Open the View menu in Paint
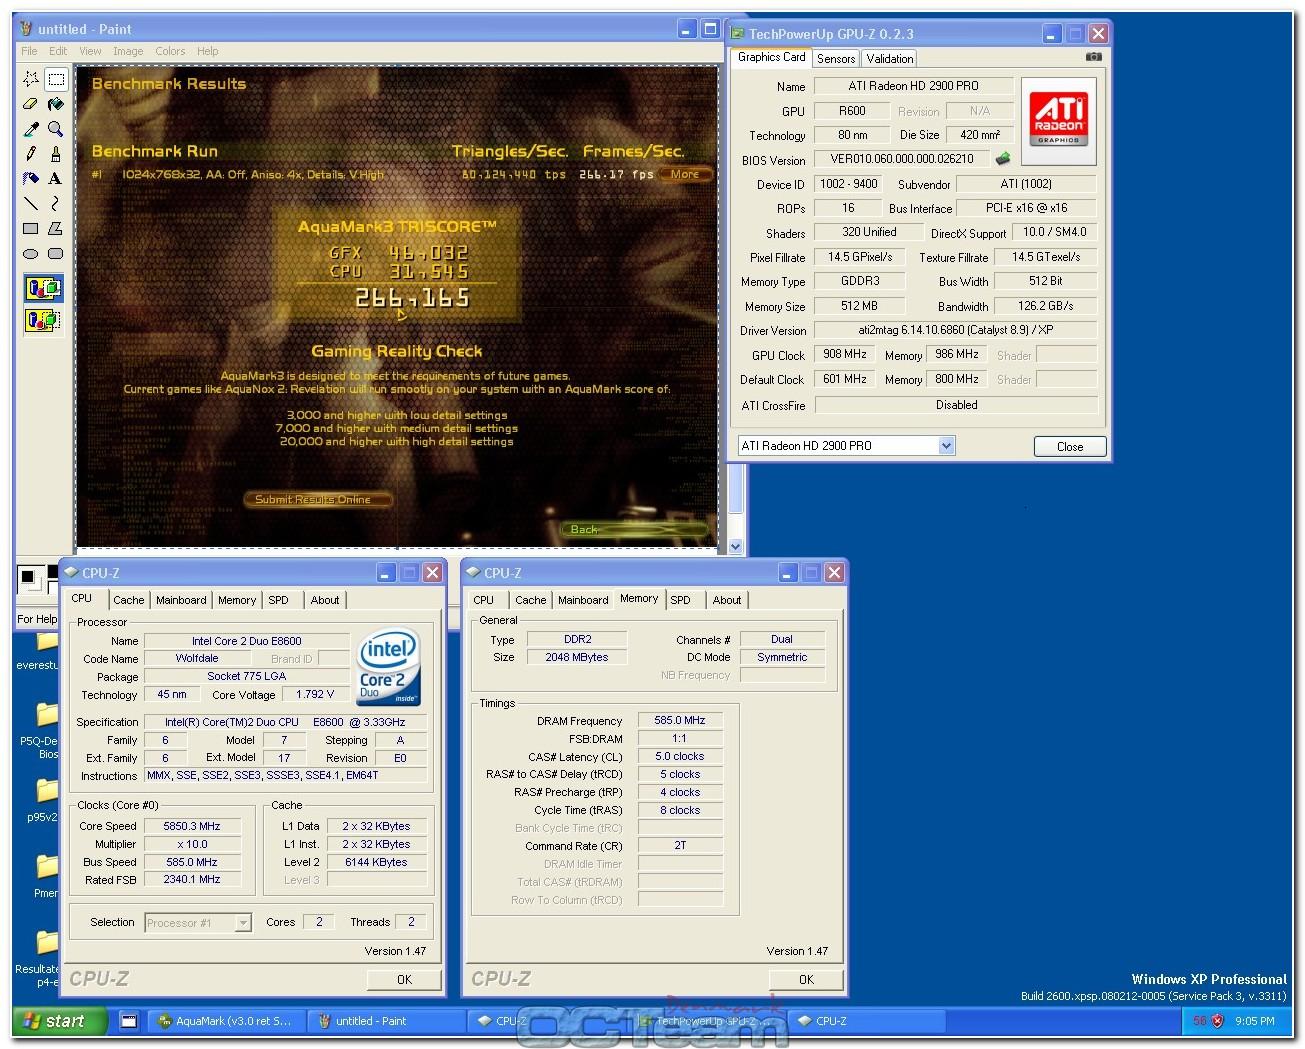 click(90, 51)
